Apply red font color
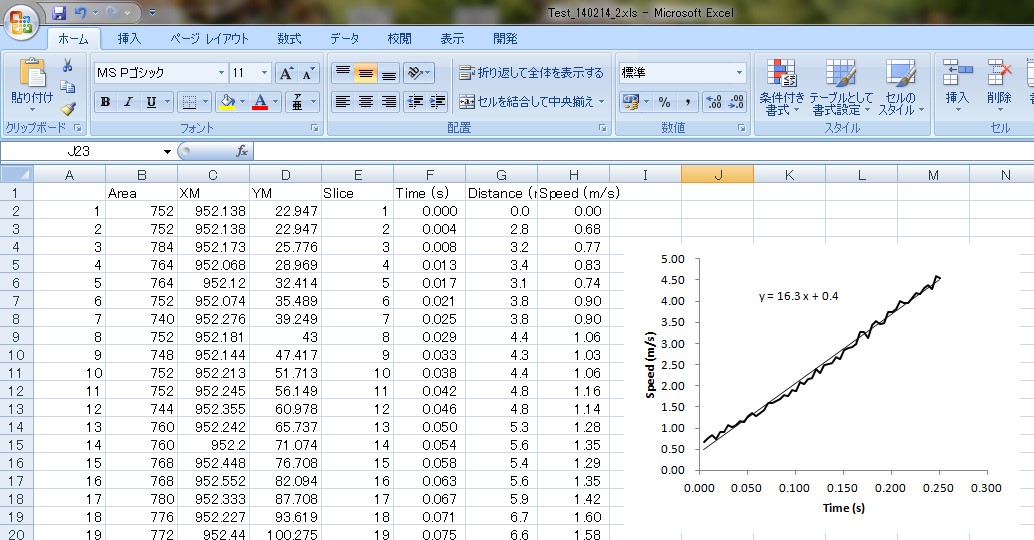 pos(260,102)
